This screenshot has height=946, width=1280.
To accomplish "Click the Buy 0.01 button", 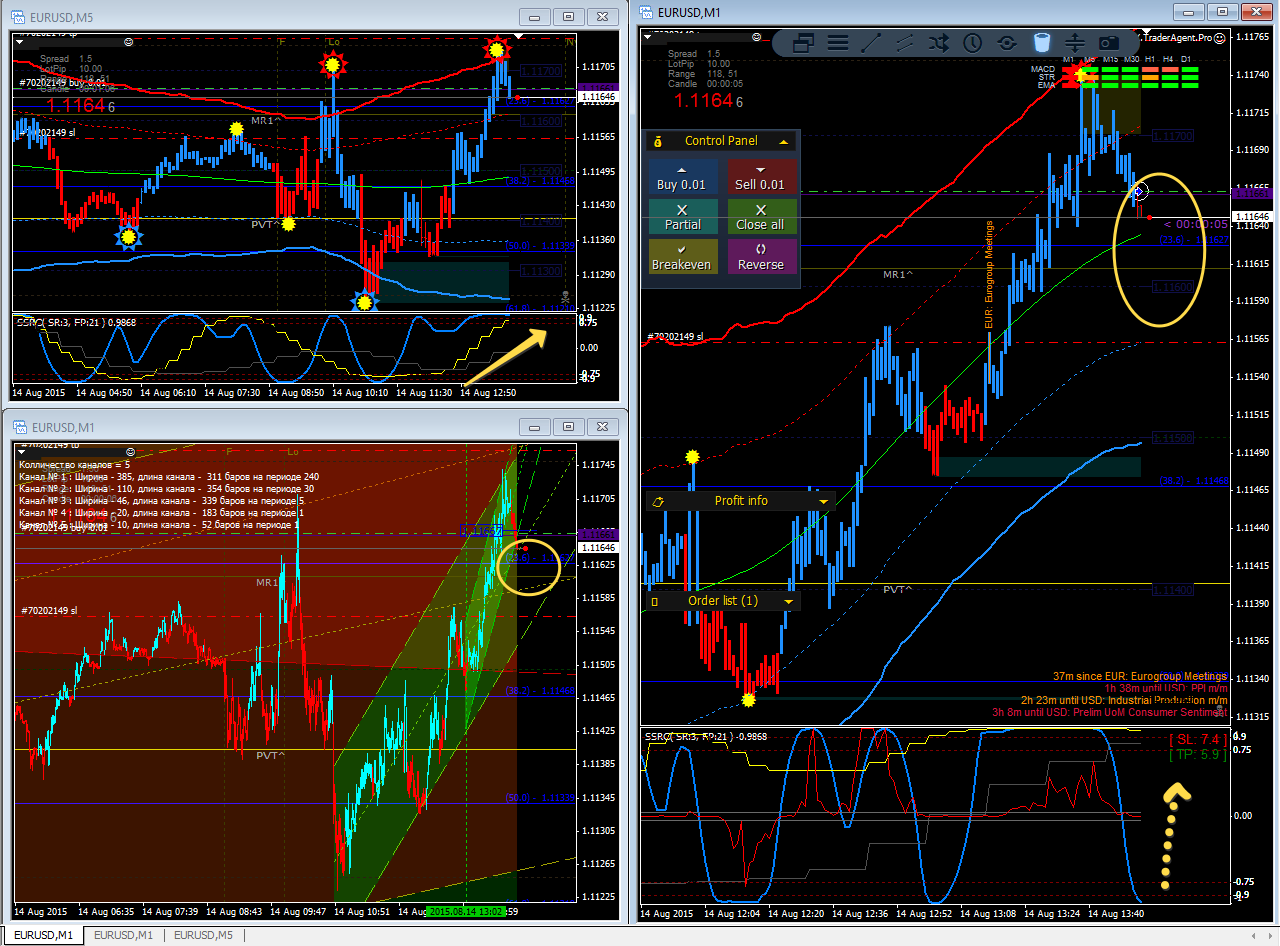I will [x=681, y=177].
